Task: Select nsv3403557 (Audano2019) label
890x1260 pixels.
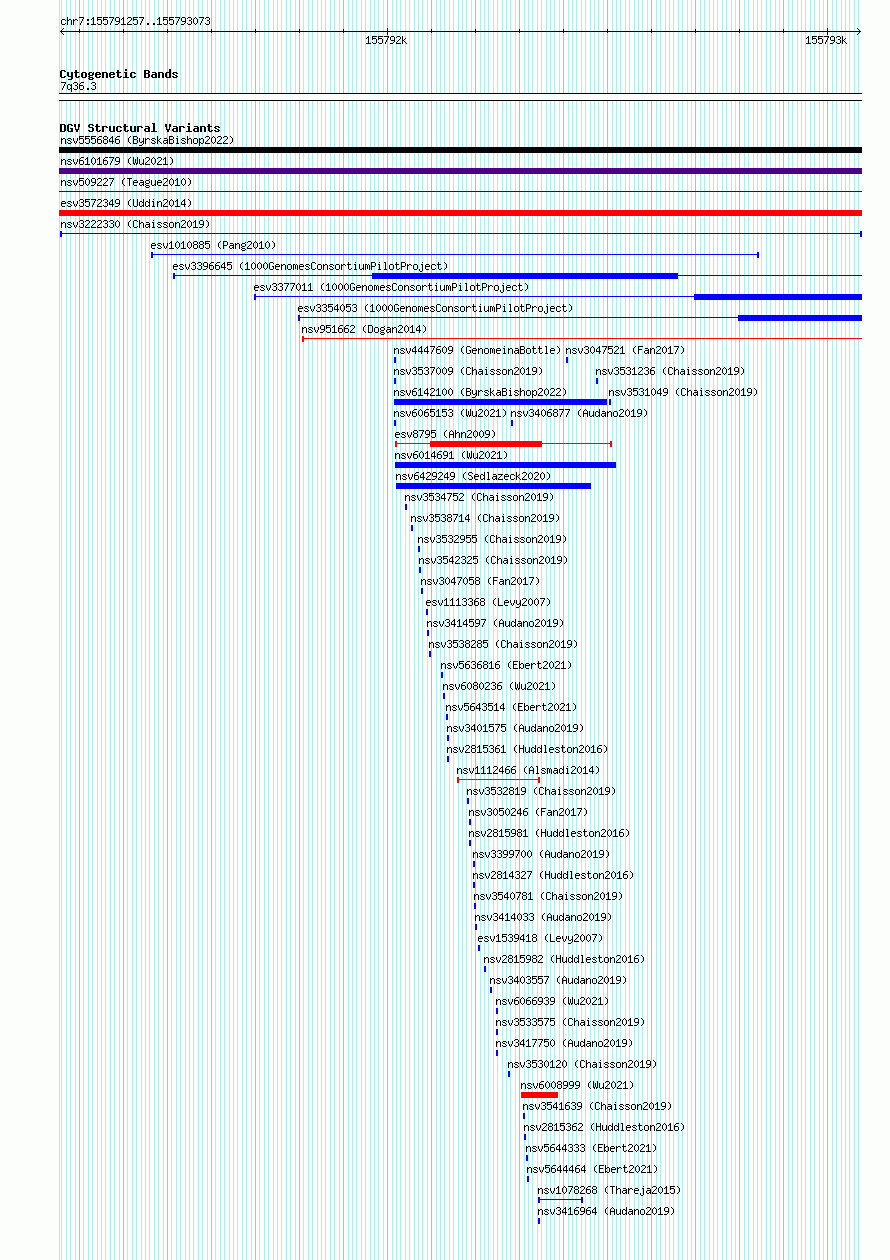Action: (x=558, y=981)
